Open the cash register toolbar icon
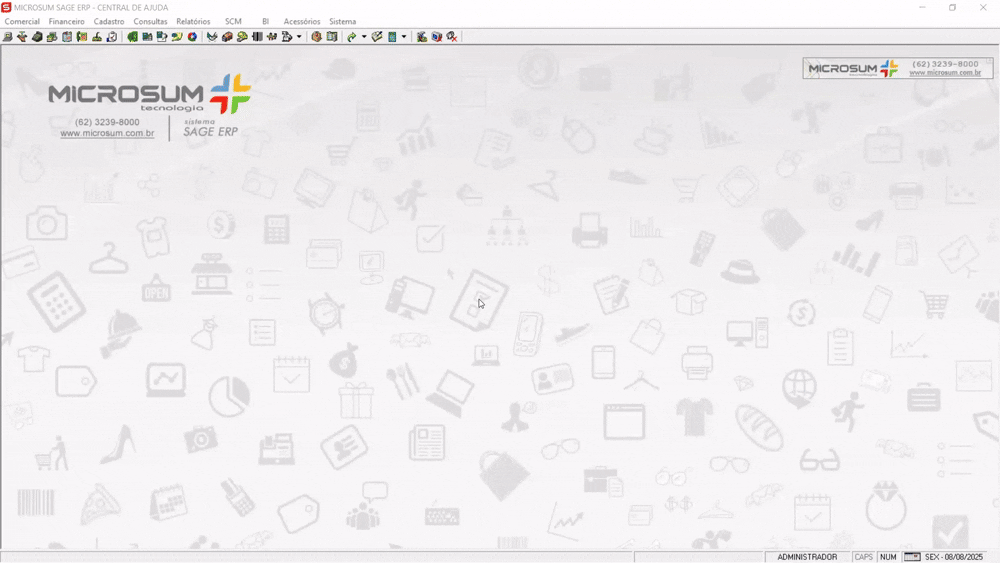The width and height of the screenshot is (1000, 563). [x=37, y=37]
